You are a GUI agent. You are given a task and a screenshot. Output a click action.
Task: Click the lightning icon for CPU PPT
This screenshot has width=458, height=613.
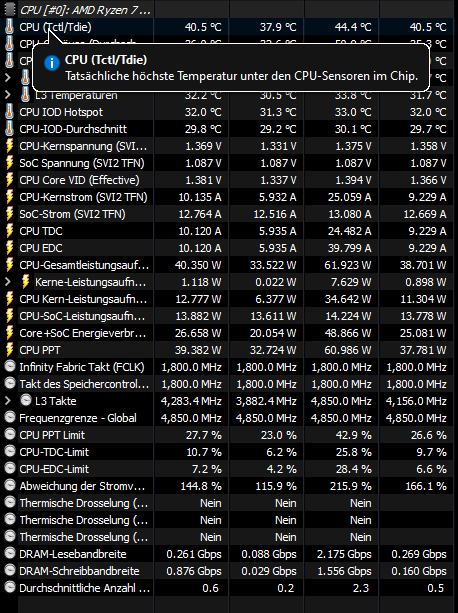(x=9, y=350)
